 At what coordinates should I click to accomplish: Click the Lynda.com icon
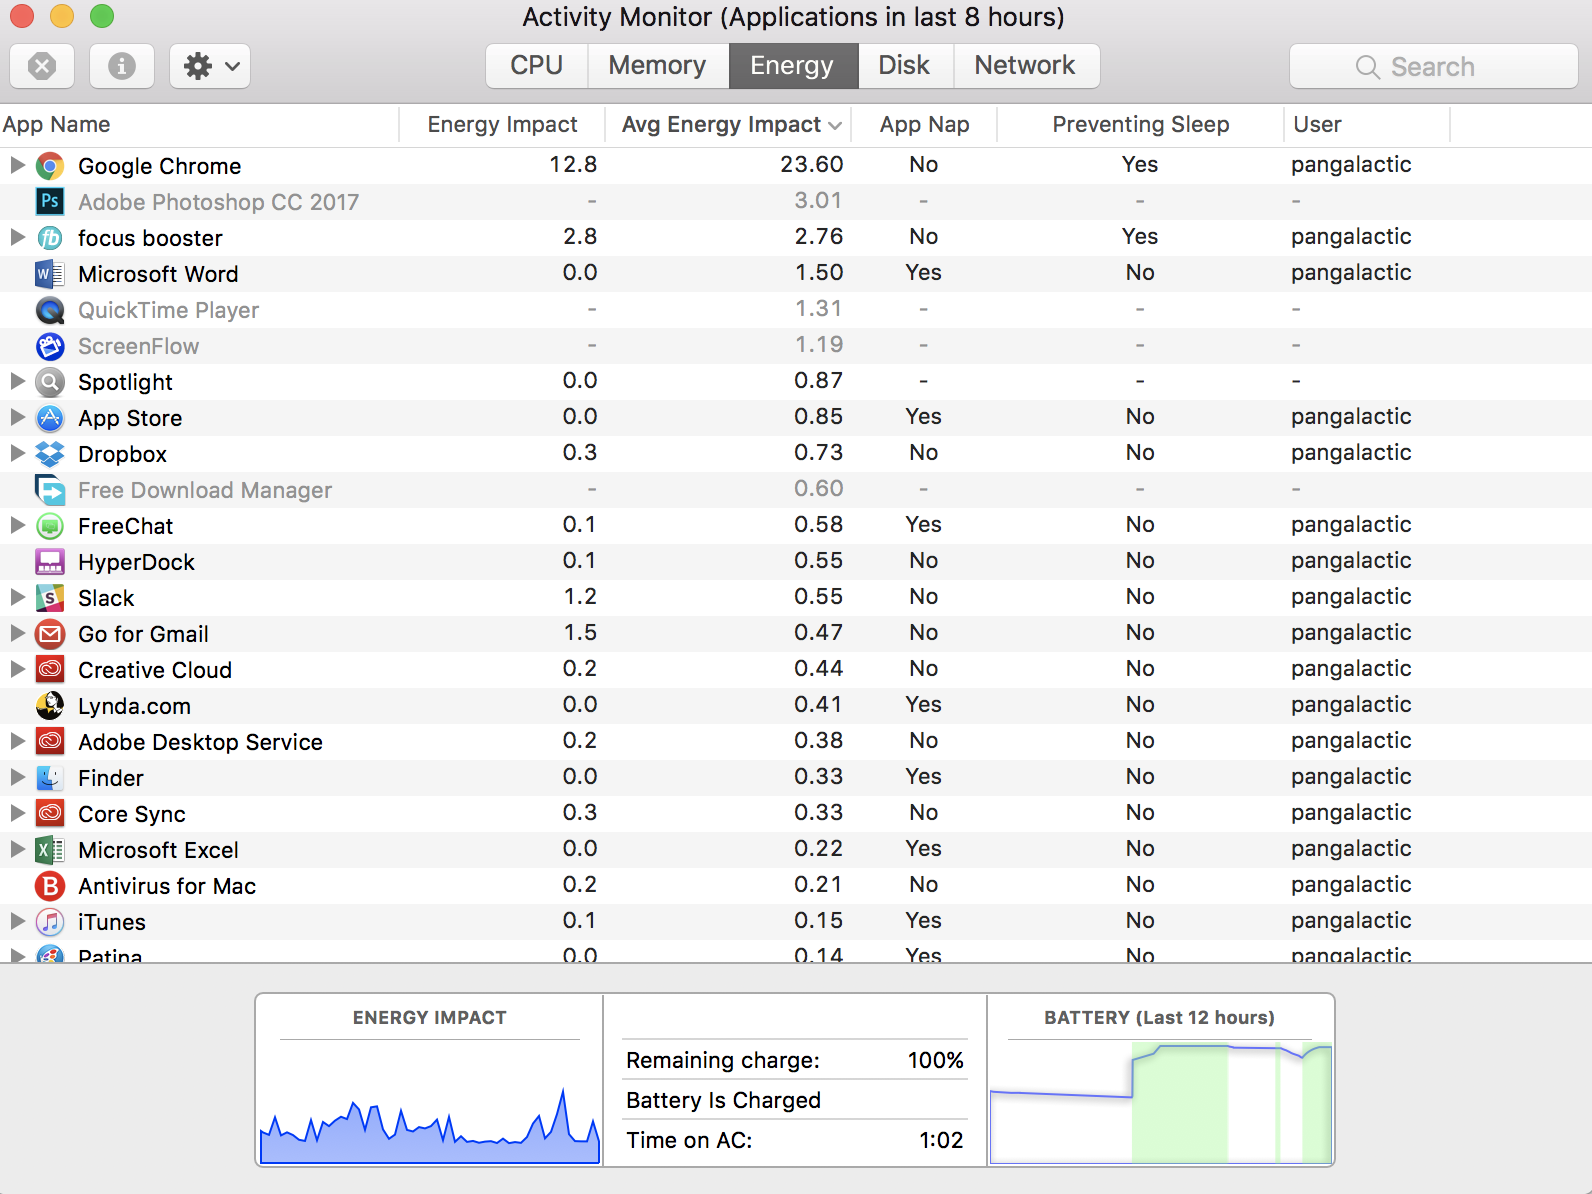(x=50, y=706)
